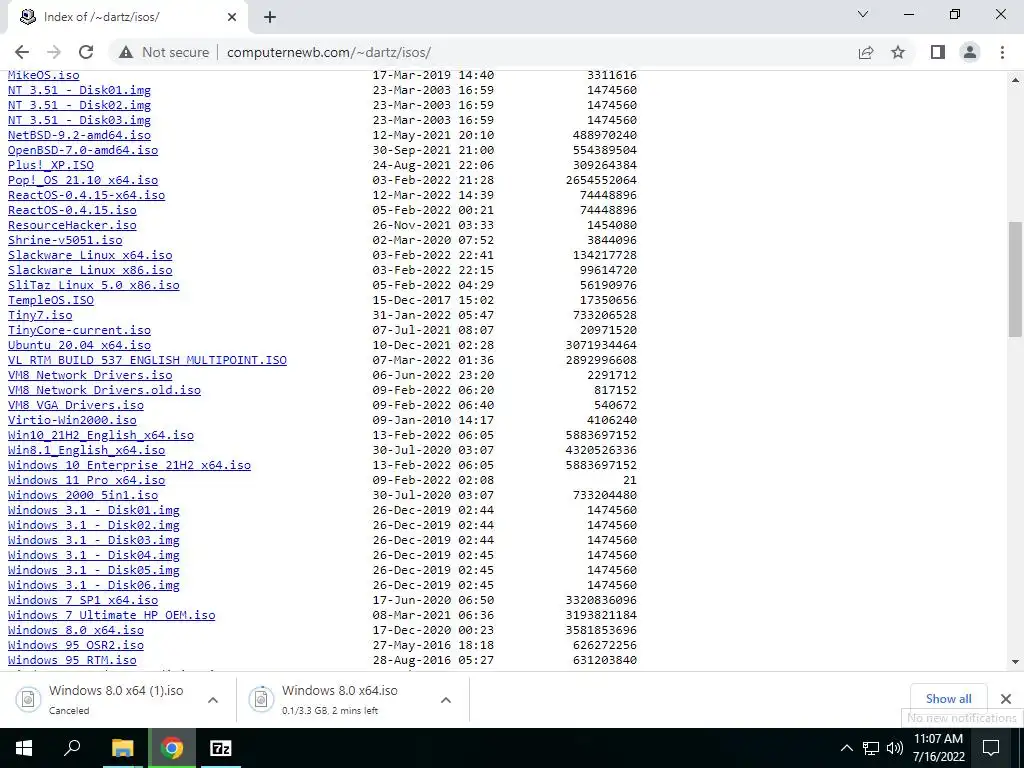1024x768 pixels.
Task: Reload the page with the refresh icon
Action: (x=86, y=52)
